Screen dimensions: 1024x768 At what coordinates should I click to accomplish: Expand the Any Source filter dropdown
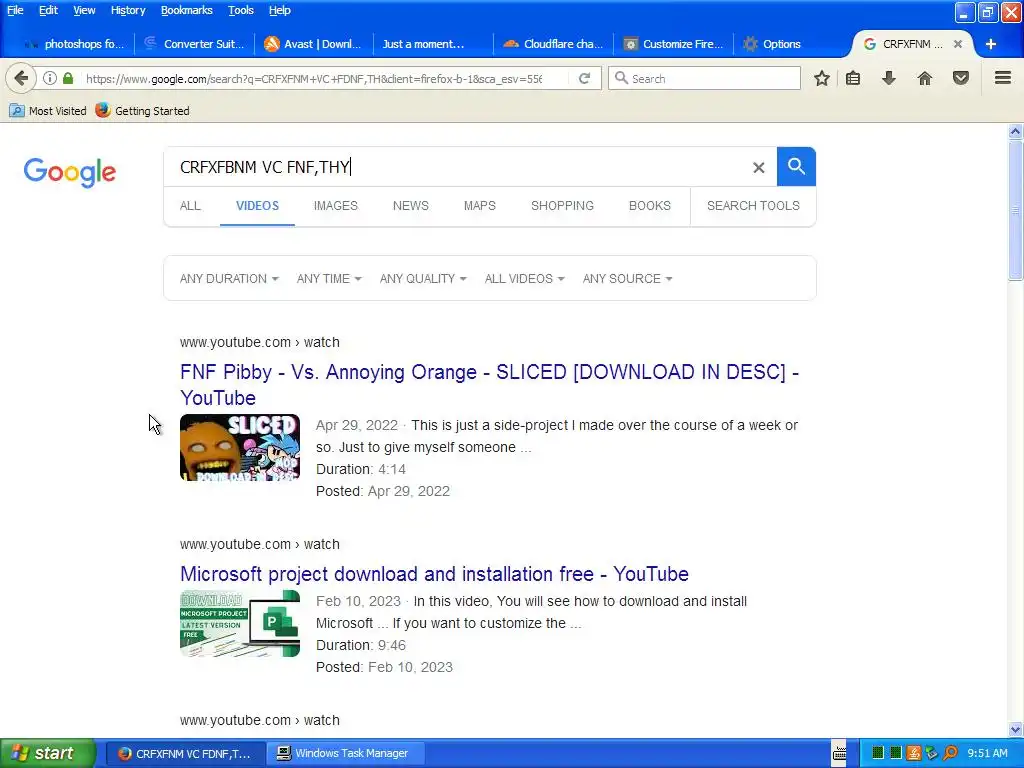628,279
